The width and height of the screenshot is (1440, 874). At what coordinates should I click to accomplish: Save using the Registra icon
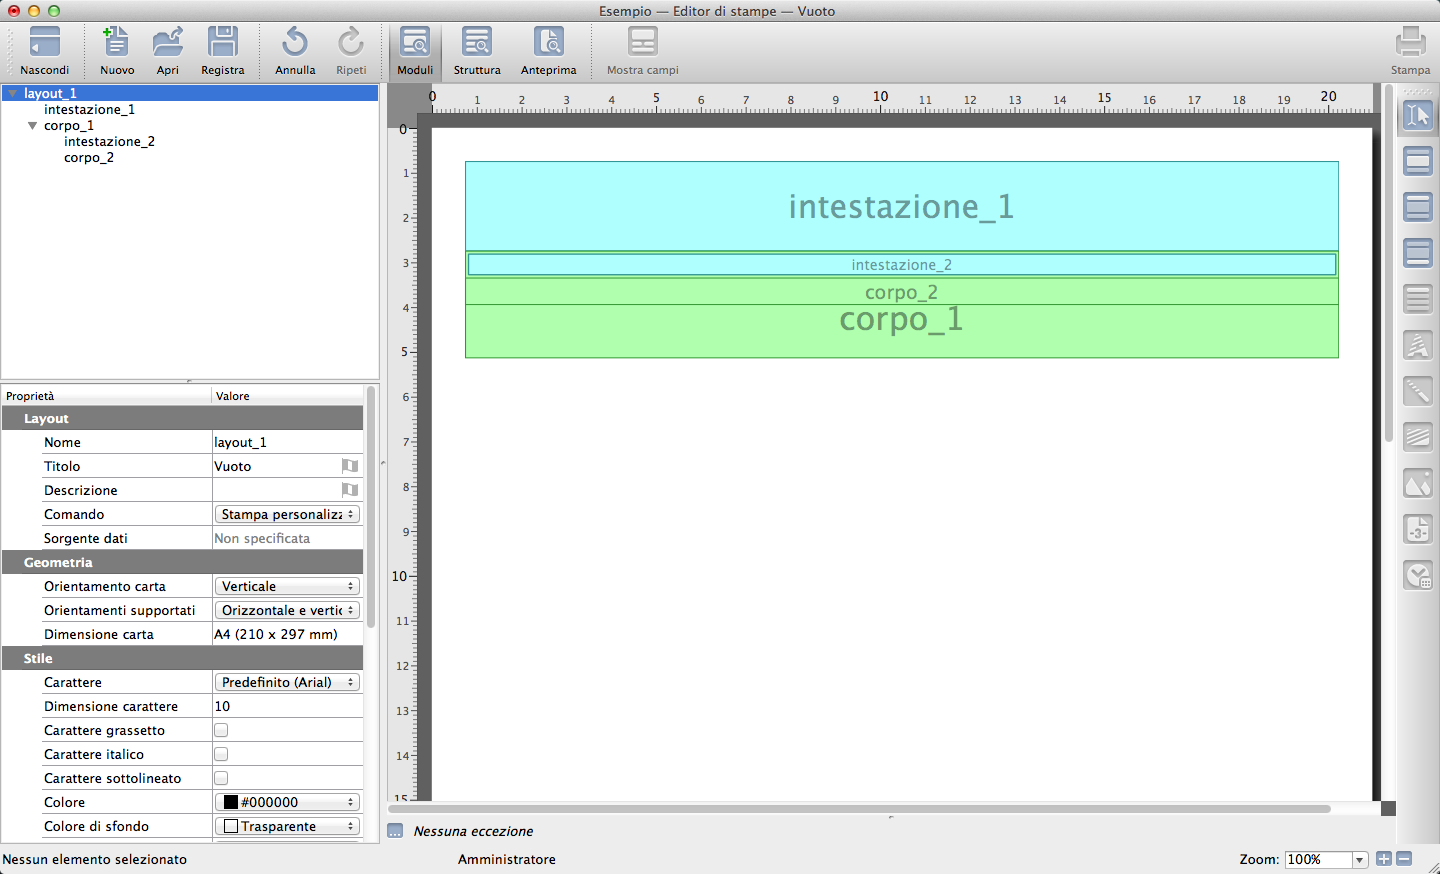point(222,44)
